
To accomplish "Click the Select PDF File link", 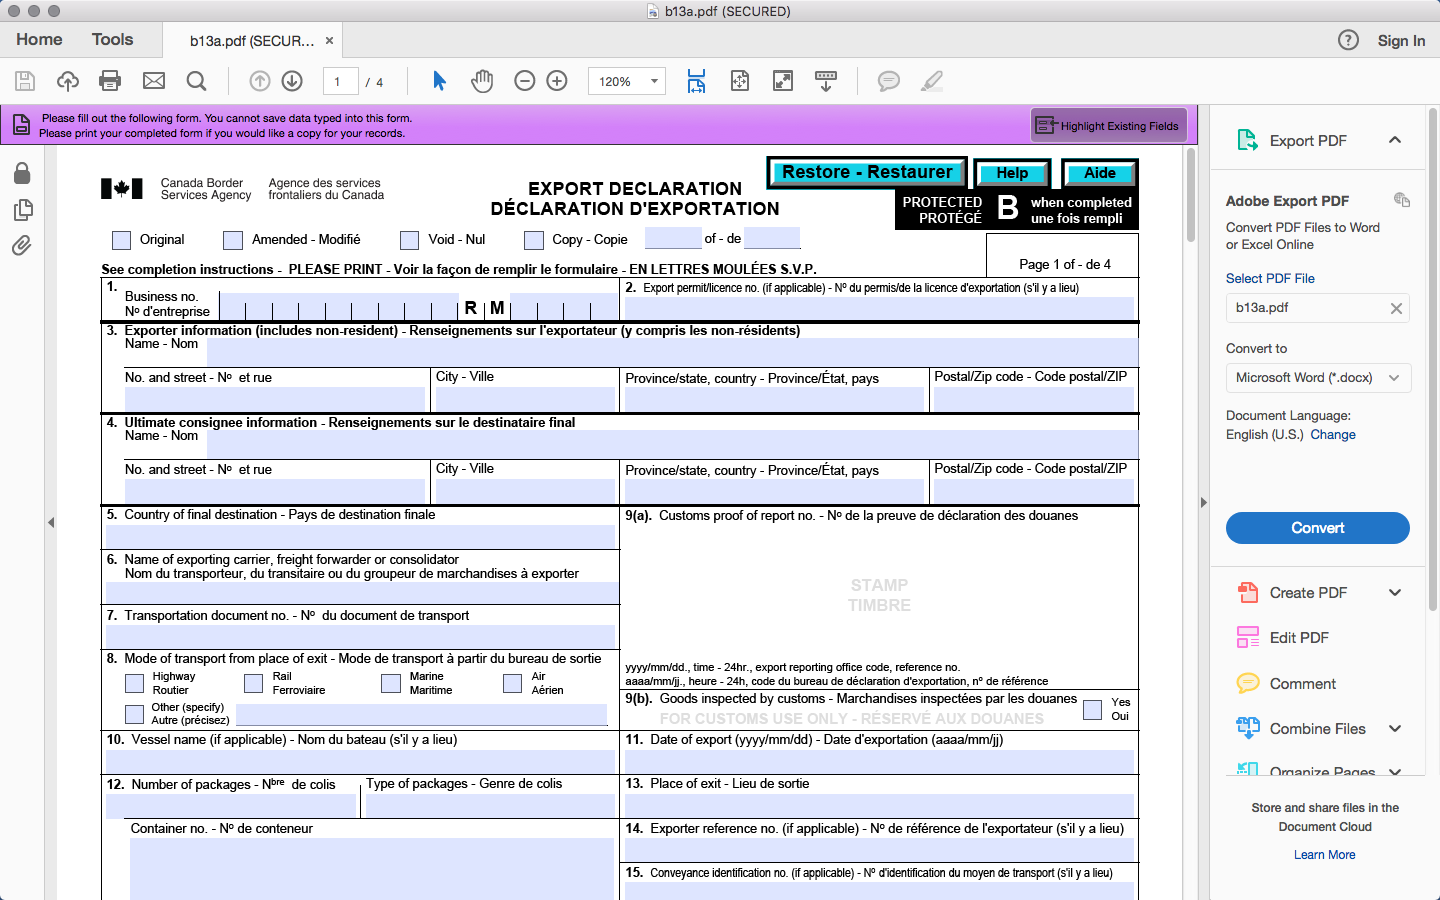I will coord(1270,279).
